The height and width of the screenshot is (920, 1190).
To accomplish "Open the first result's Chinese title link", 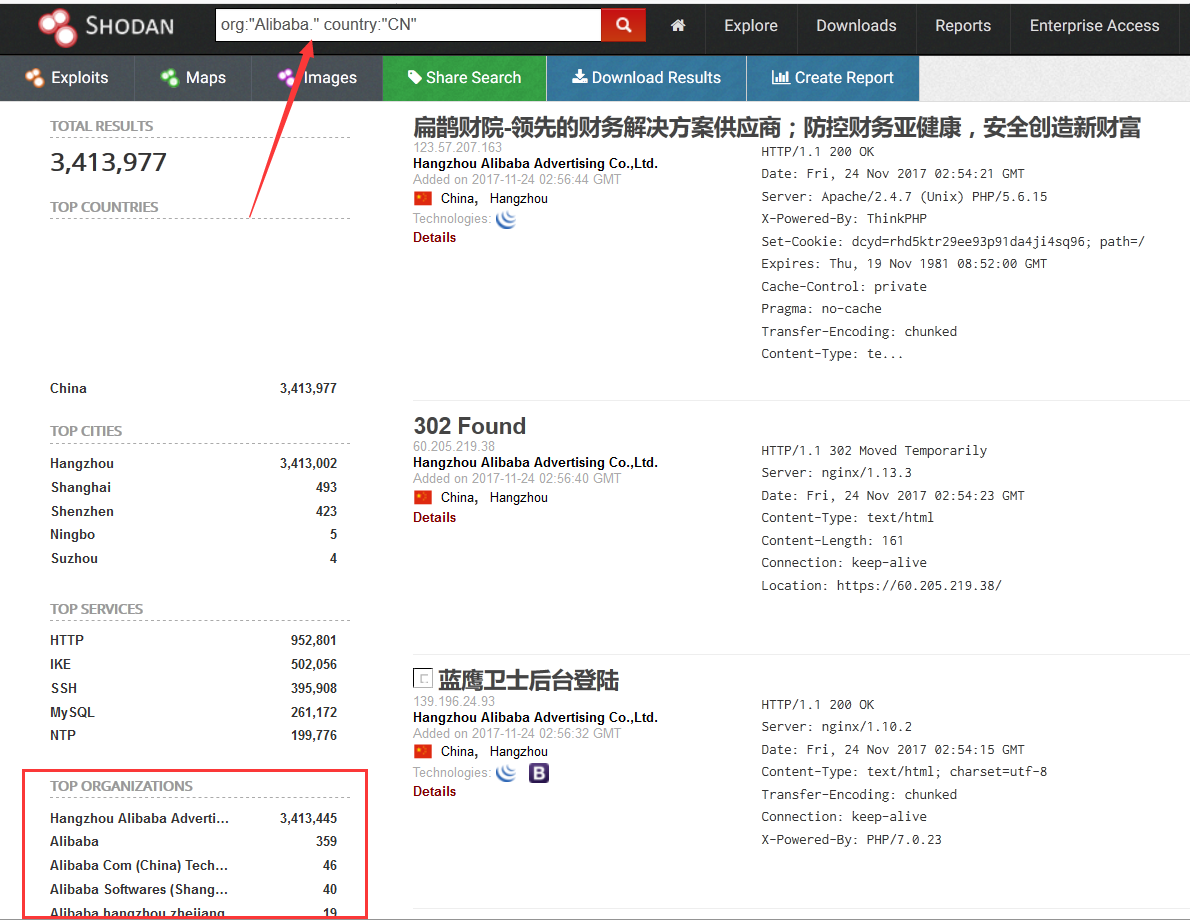I will click(776, 127).
